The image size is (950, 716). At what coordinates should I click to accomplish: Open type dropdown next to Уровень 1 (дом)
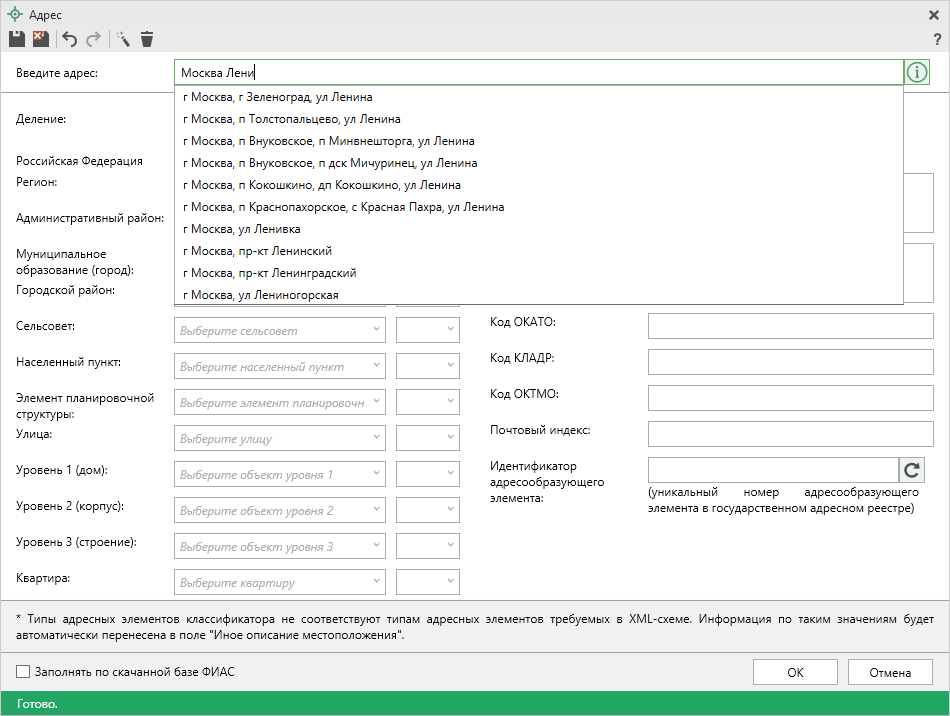click(x=428, y=474)
